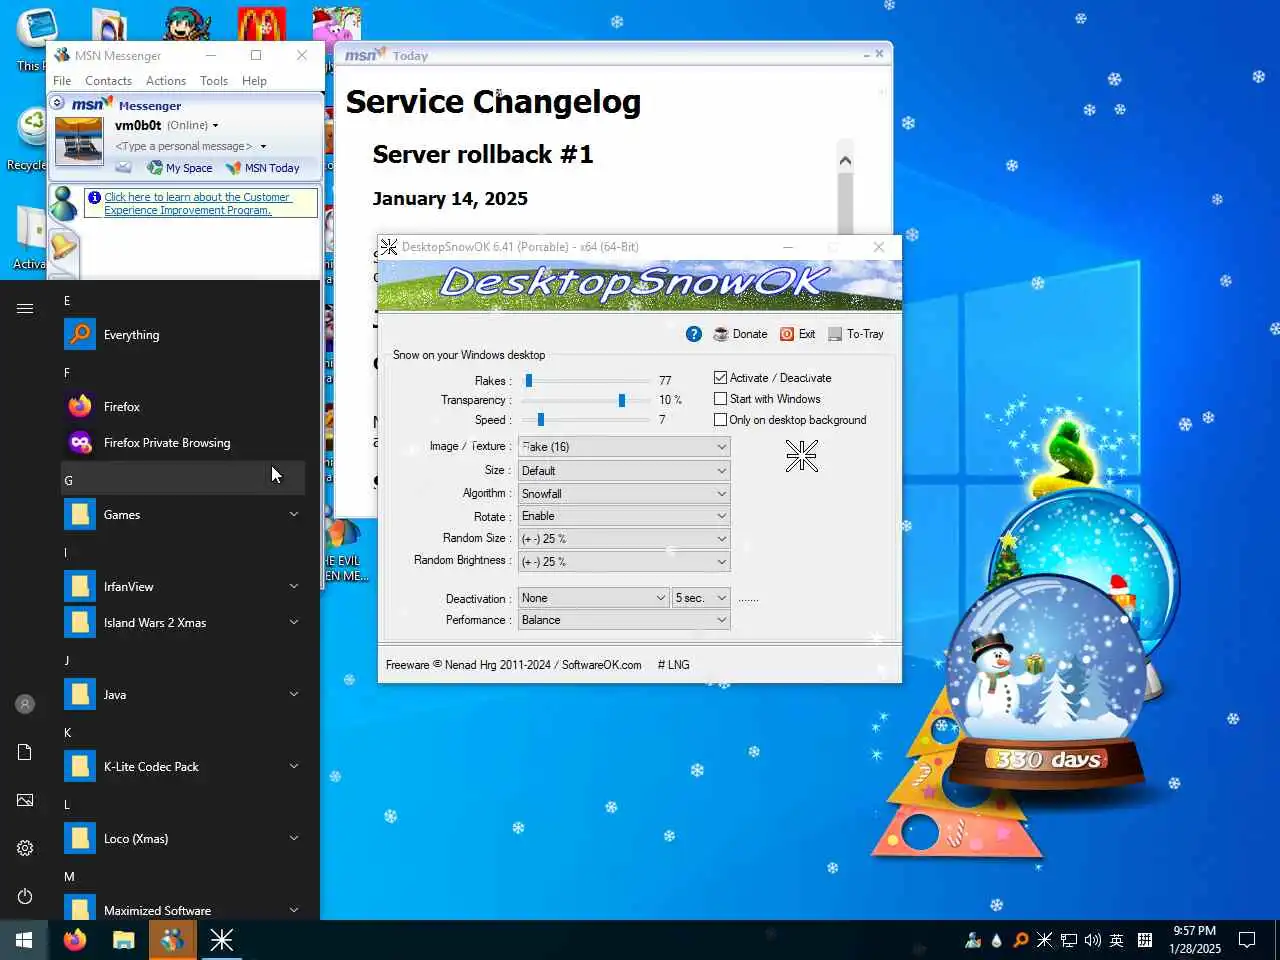Click the Customer Experience Improvement Program link
Viewport: 1280px width, 960px height.
click(197, 203)
